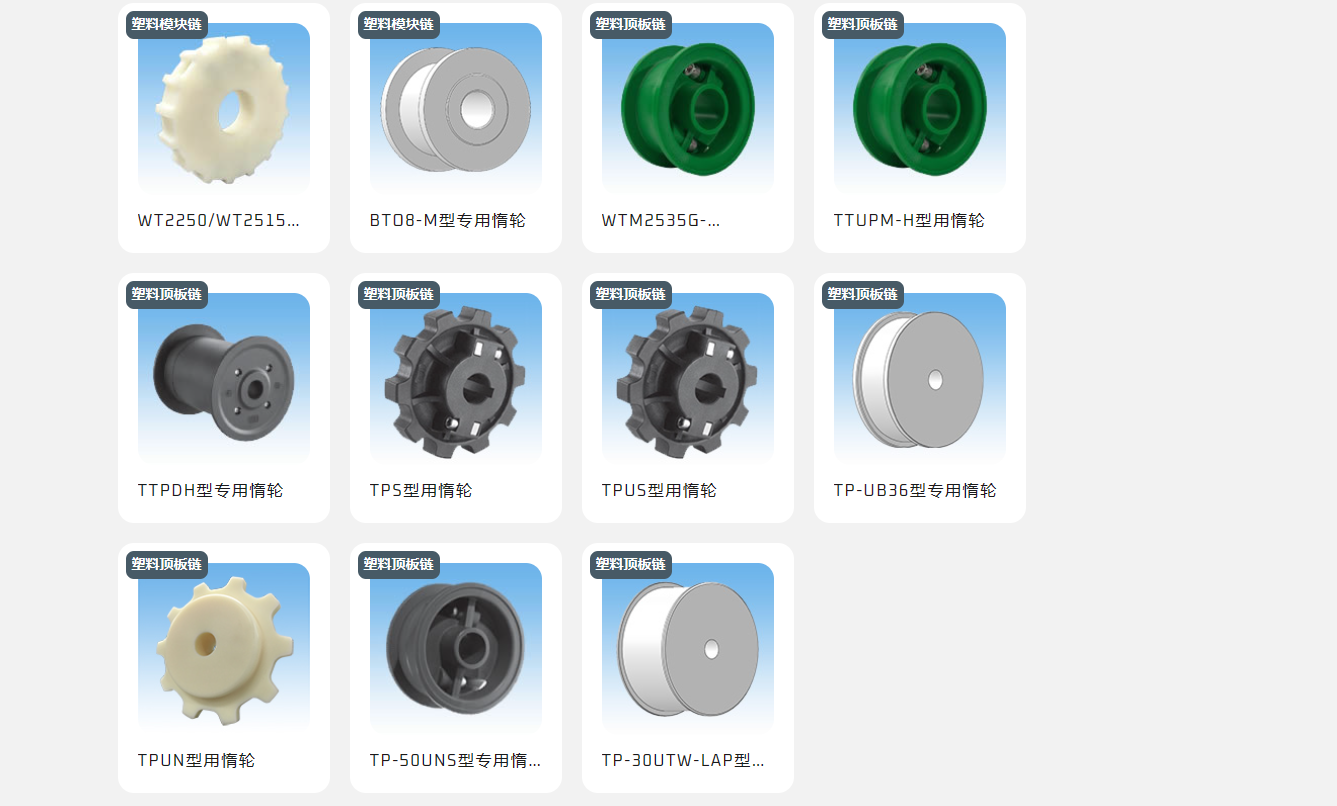Screen dimensions: 1337x806
Task: View the TTPDH型专用惰轮 black spool image
Action: click(x=224, y=379)
